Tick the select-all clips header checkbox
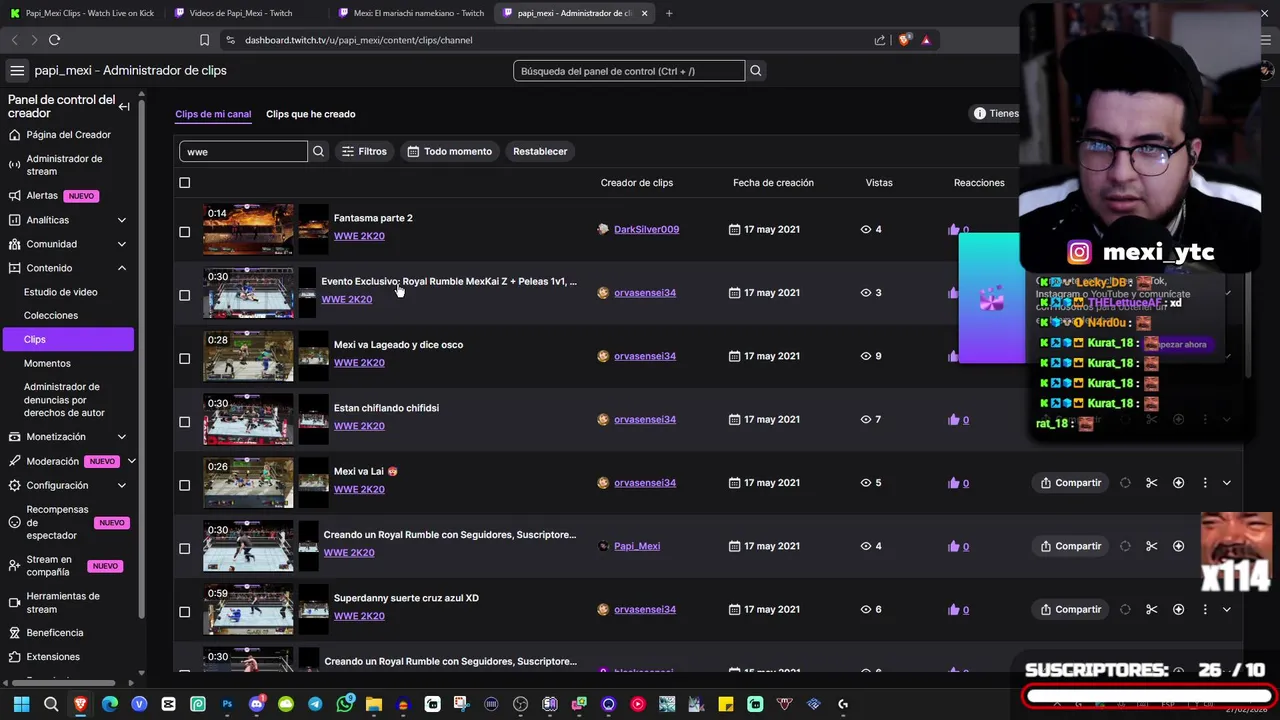The height and width of the screenshot is (720, 1280). [x=184, y=183]
